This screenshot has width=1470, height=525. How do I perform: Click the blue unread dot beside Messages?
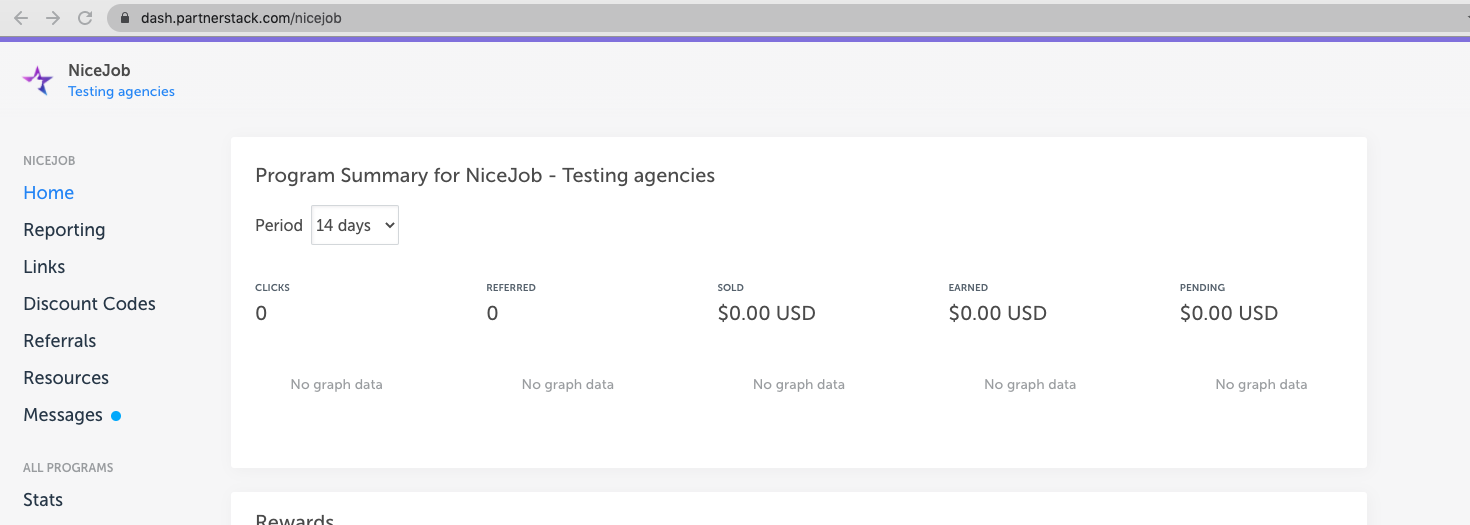click(116, 416)
